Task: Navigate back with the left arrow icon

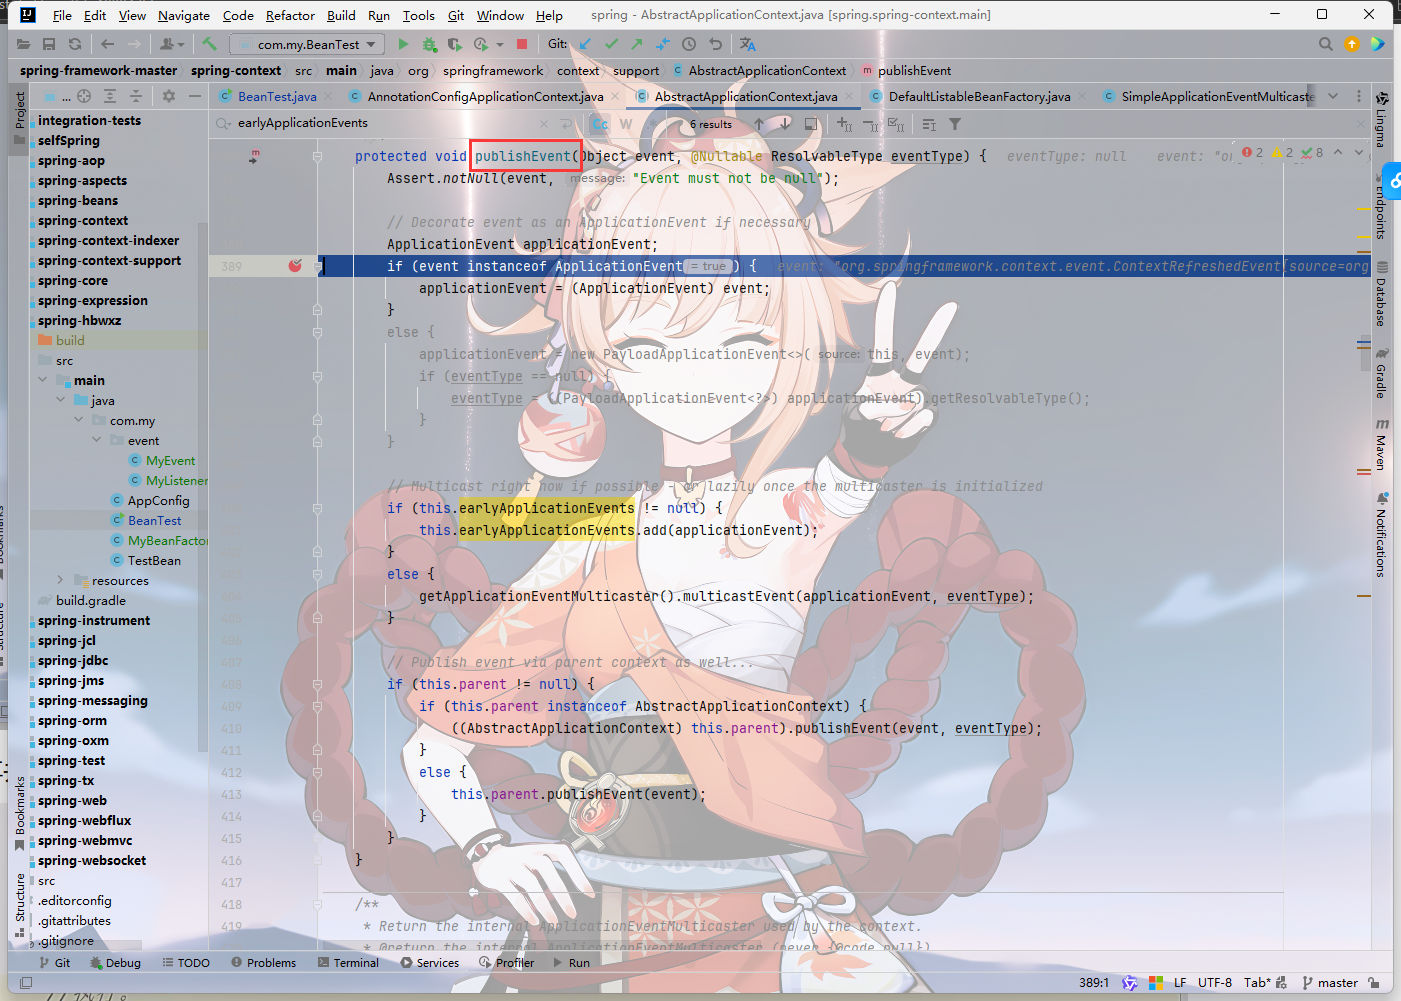Action: coord(108,44)
